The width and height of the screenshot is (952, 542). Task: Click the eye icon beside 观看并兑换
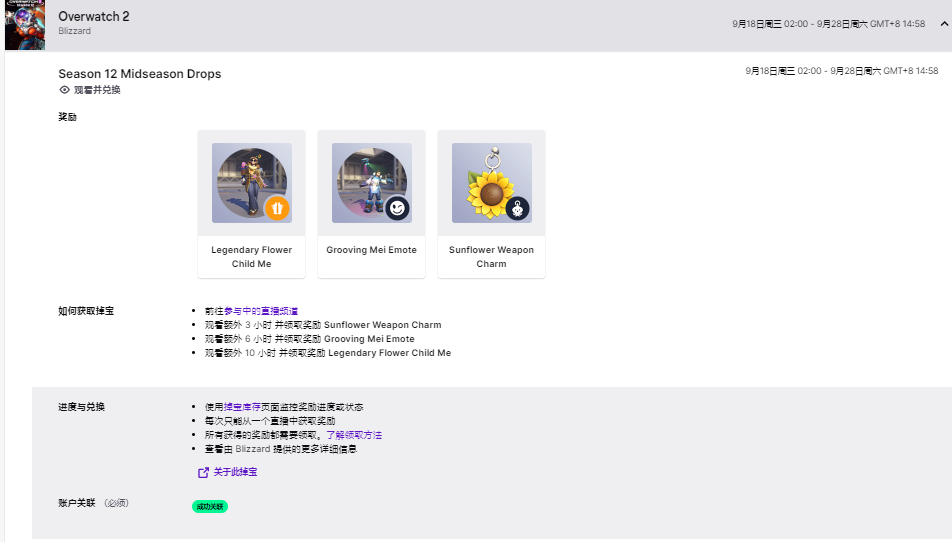coord(65,90)
